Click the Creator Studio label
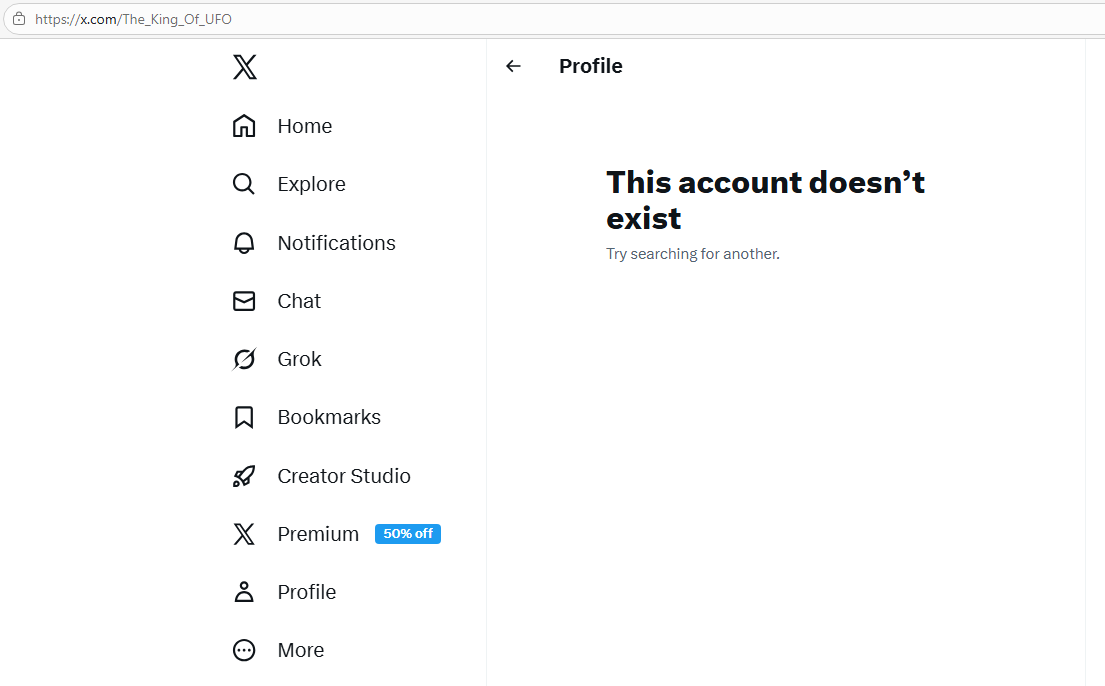Image resolution: width=1105 pixels, height=686 pixels. (344, 476)
